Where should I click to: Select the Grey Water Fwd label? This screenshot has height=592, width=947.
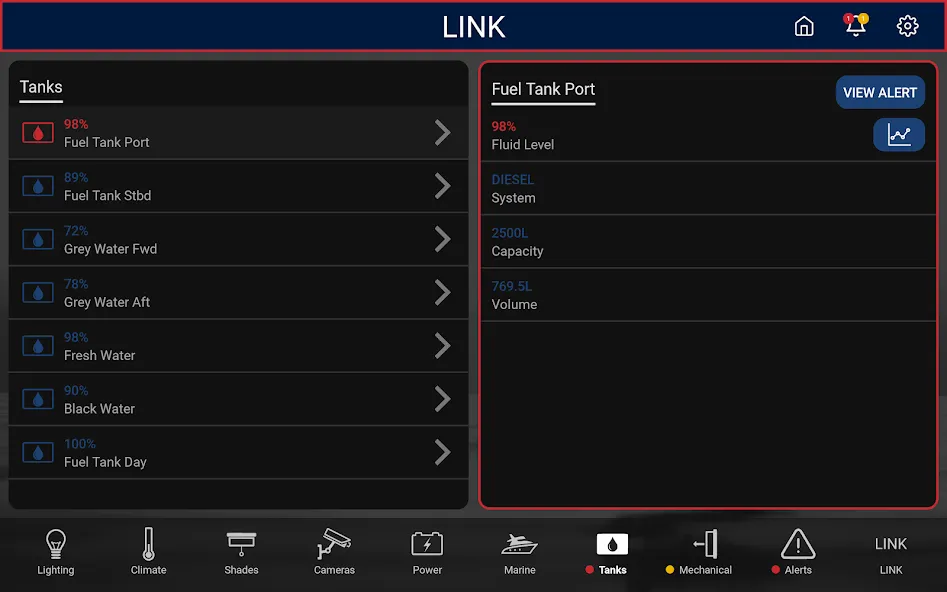(x=111, y=249)
